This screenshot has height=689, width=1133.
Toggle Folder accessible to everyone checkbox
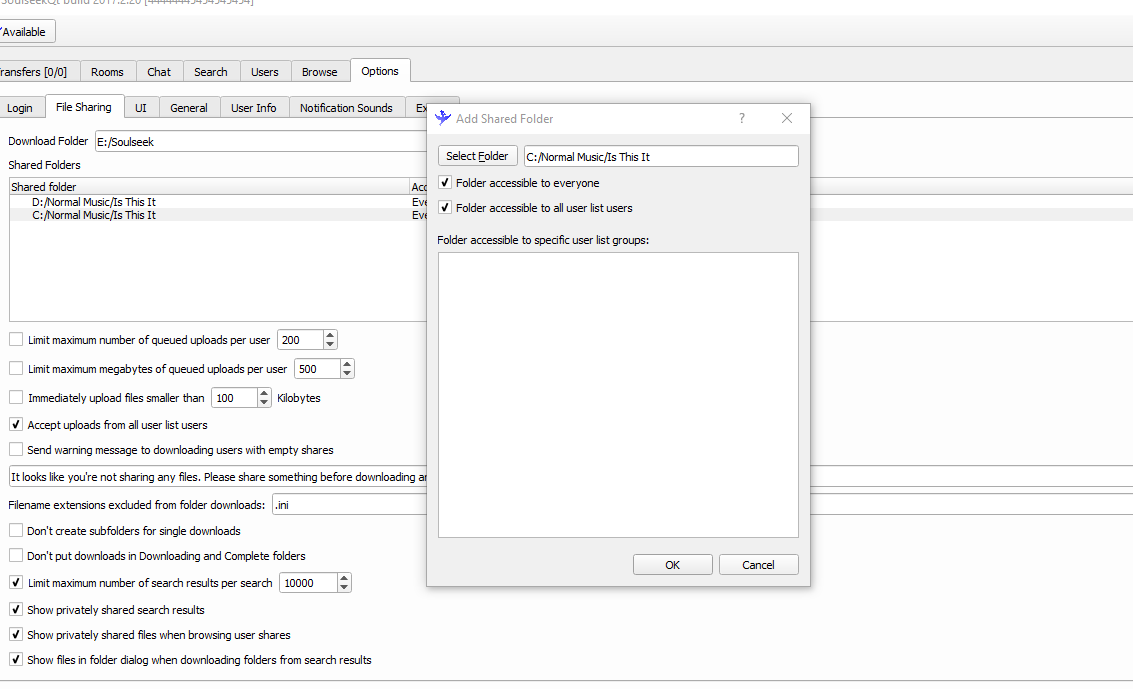coord(445,183)
